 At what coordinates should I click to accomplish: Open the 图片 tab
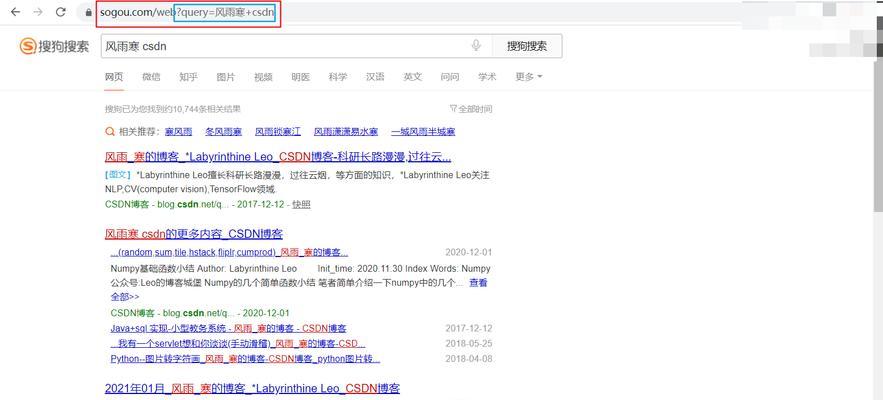pos(226,77)
